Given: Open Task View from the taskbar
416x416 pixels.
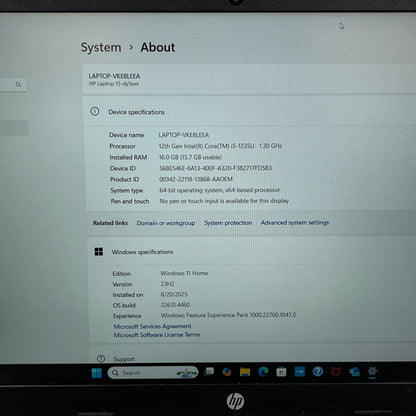Looking at the screenshot, I should (209, 371).
